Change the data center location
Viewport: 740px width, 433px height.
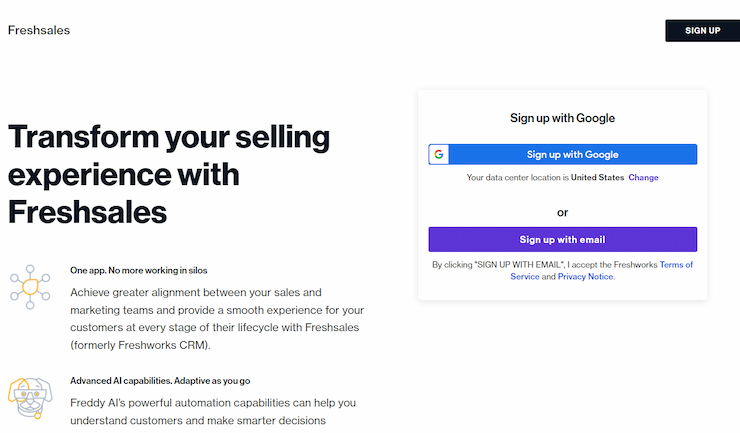click(x=643, y=178)
